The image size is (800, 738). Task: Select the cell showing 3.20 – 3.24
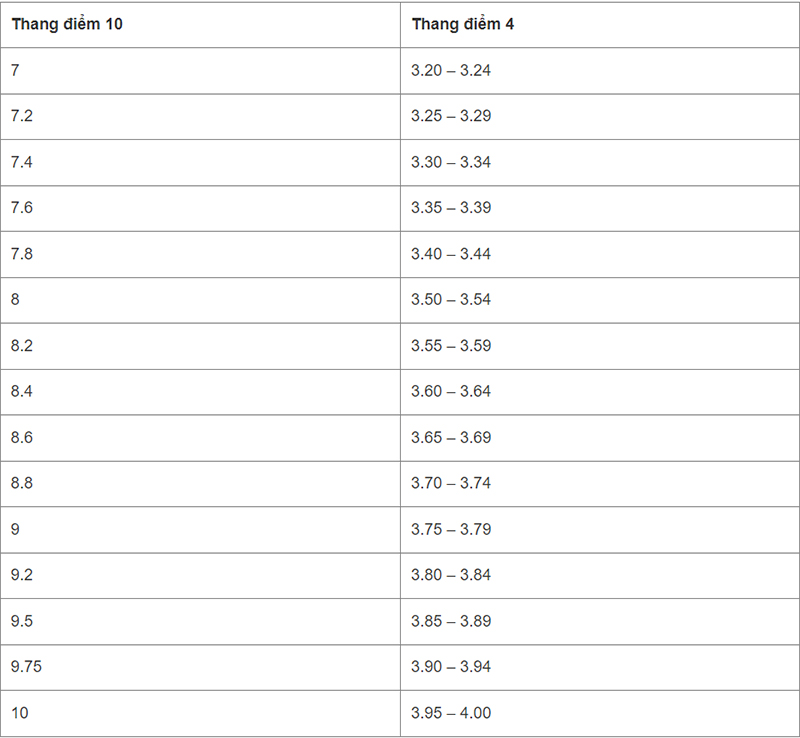[x=599, y=71]
